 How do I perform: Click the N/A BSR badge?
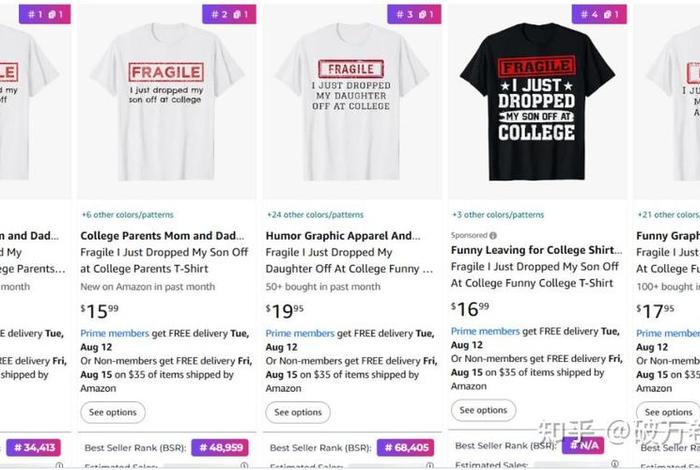tap(582, 445)
